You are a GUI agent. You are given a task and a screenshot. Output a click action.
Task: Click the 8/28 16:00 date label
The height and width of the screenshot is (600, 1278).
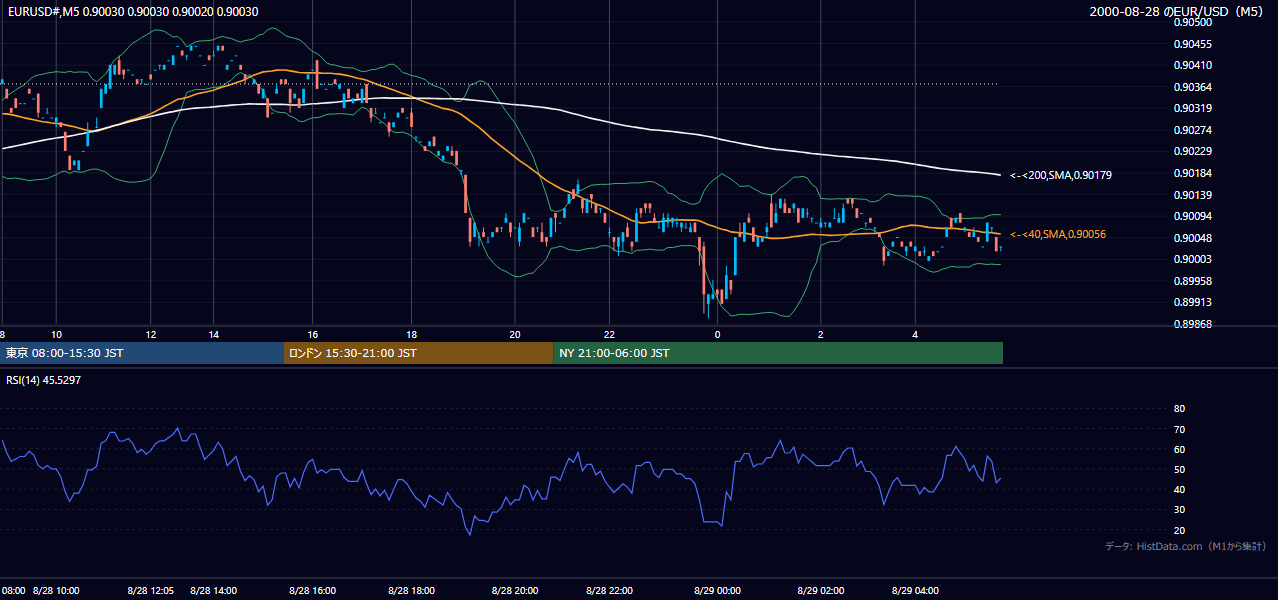312,591
